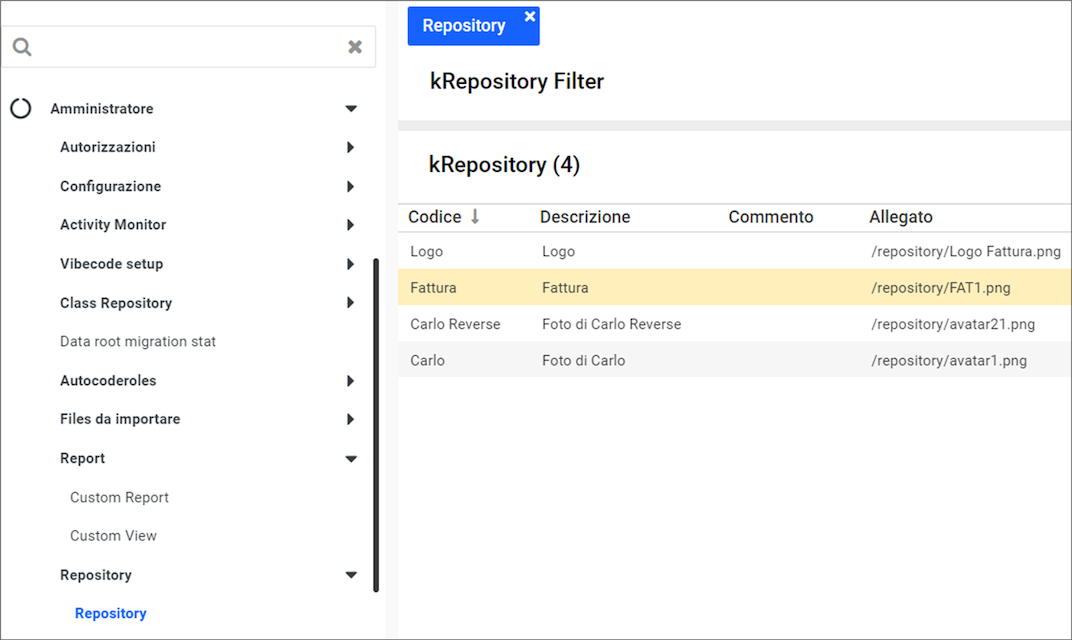Sort by Codice column arrow
1072x640 pixels.
click(475, 217)
